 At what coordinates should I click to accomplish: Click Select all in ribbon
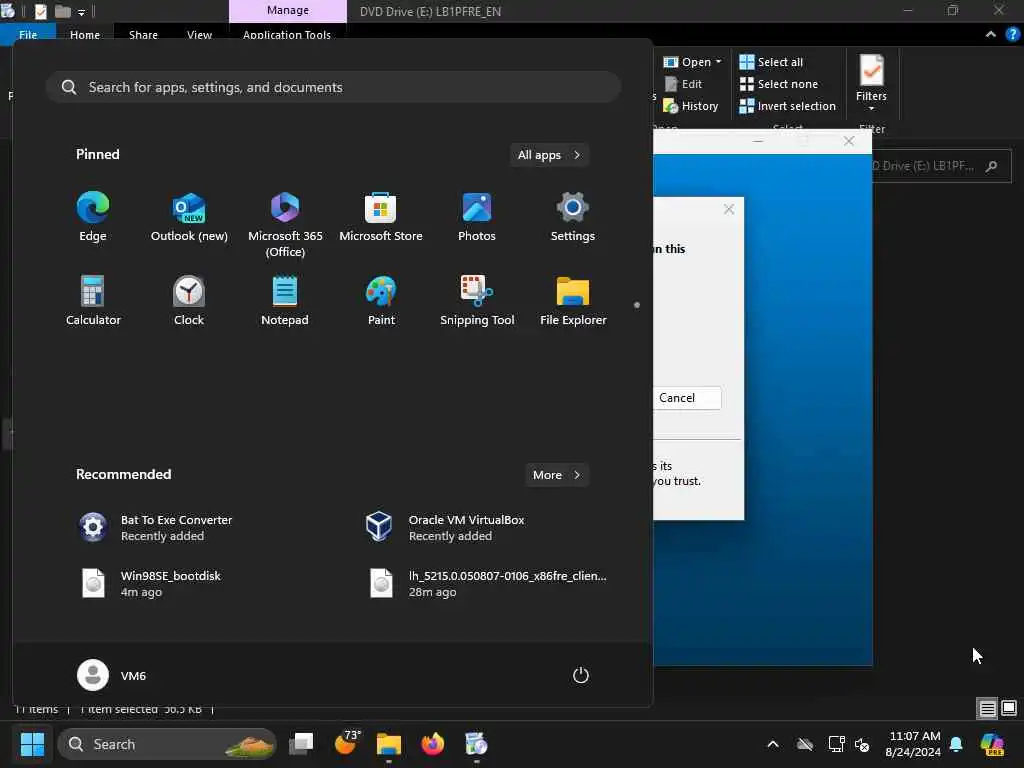pos(771,62)
